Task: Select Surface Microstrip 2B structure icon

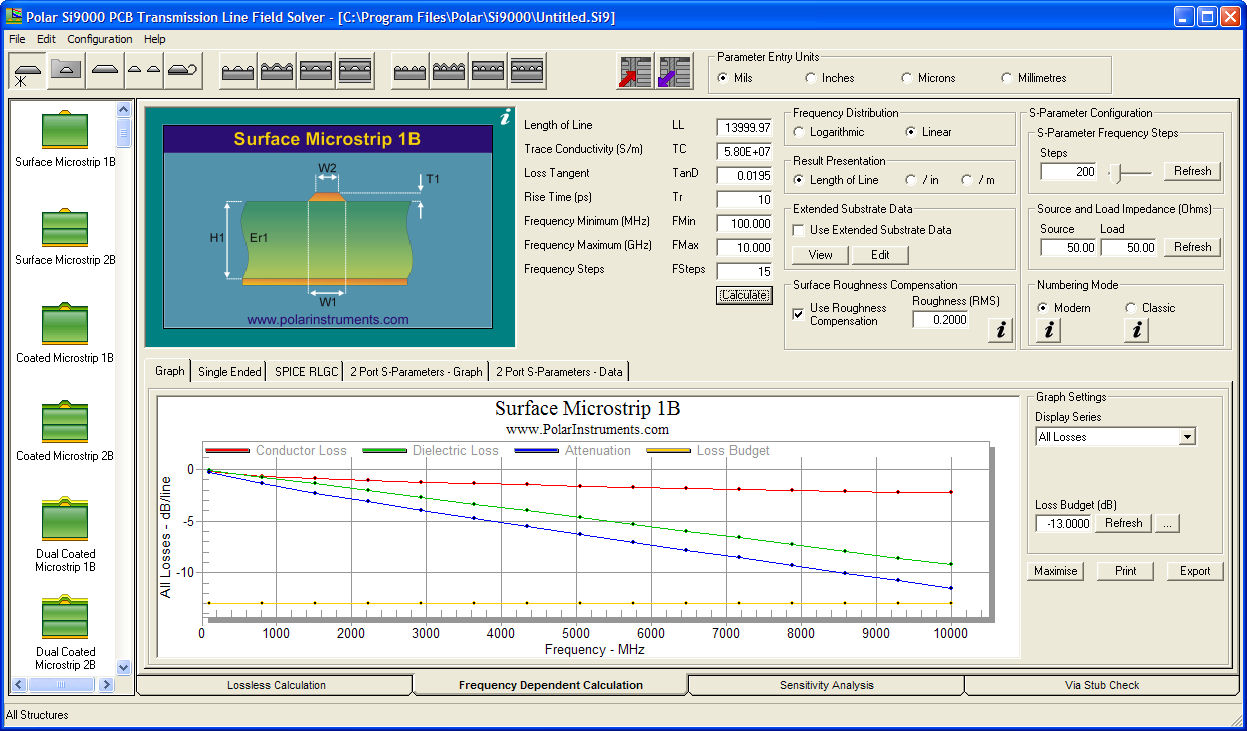Action: 65,226
